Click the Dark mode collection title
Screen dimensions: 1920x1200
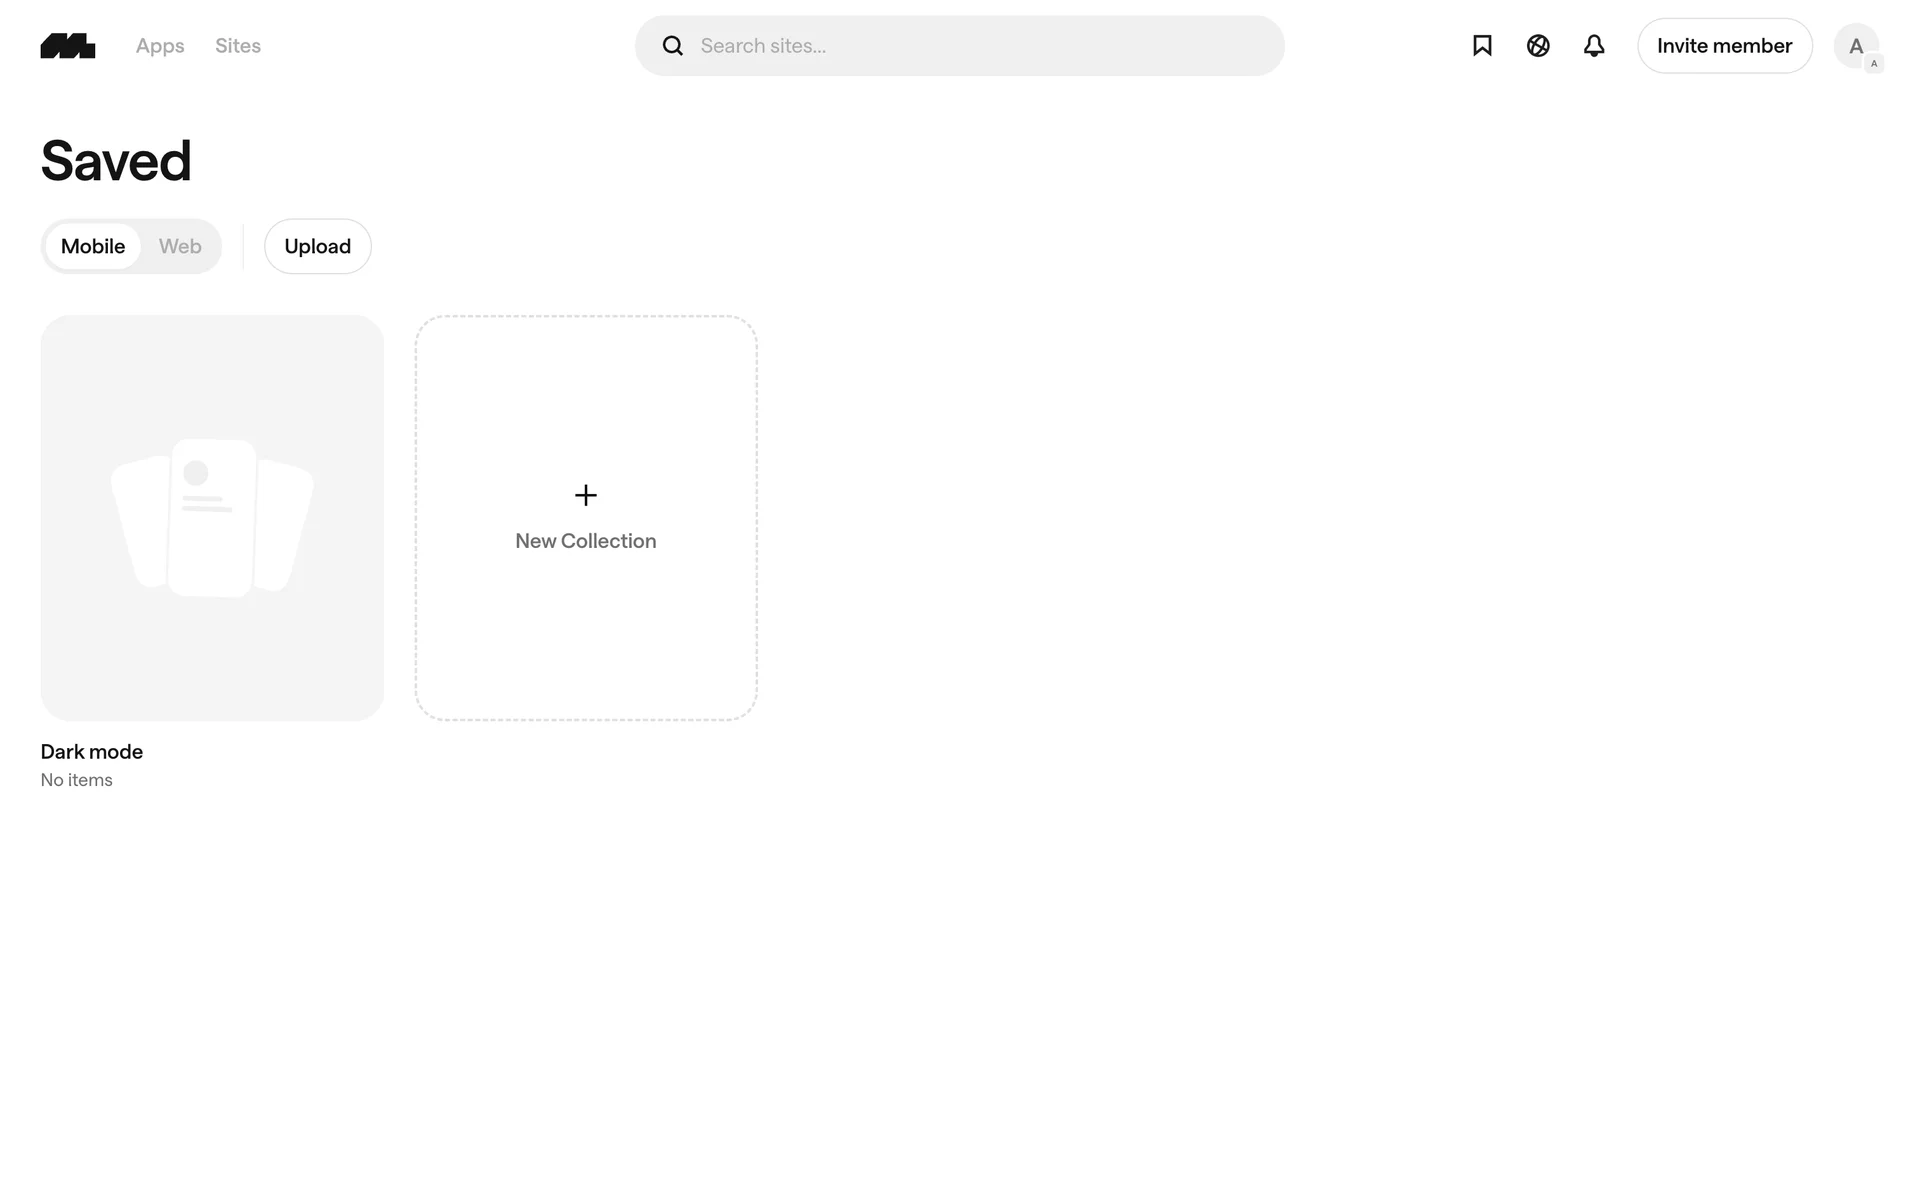[92, 752]
